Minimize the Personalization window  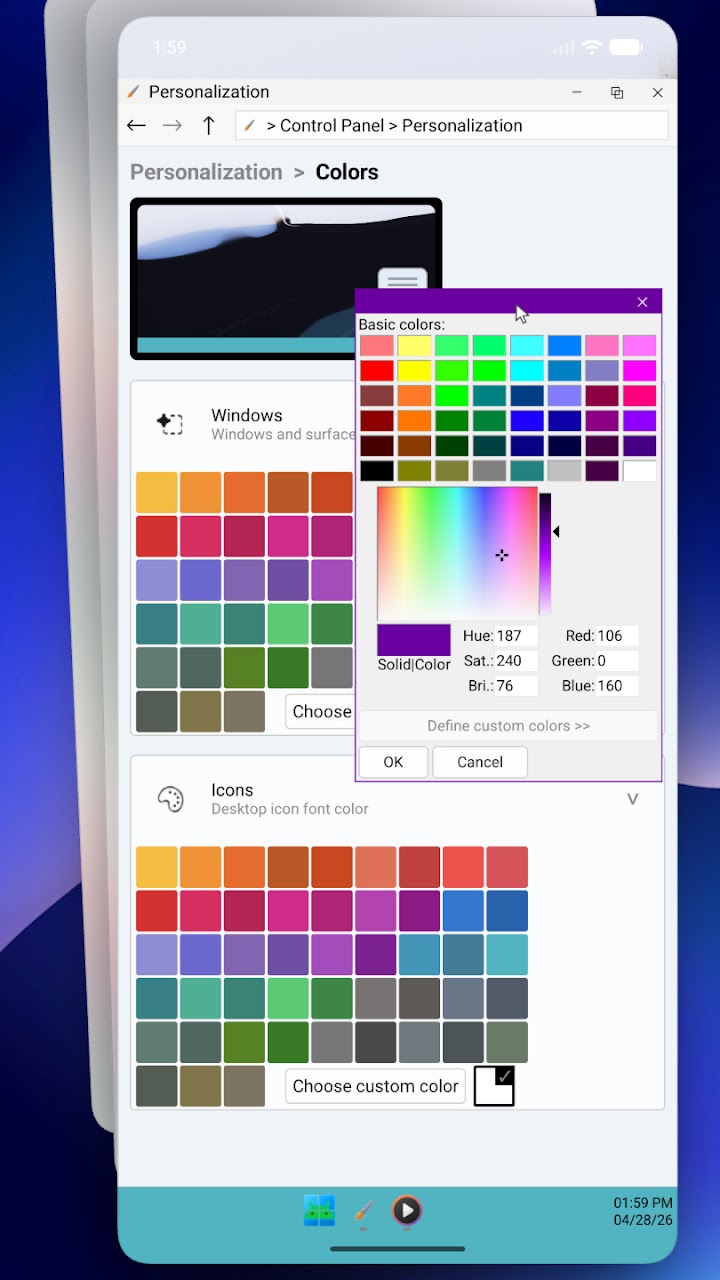577,92
